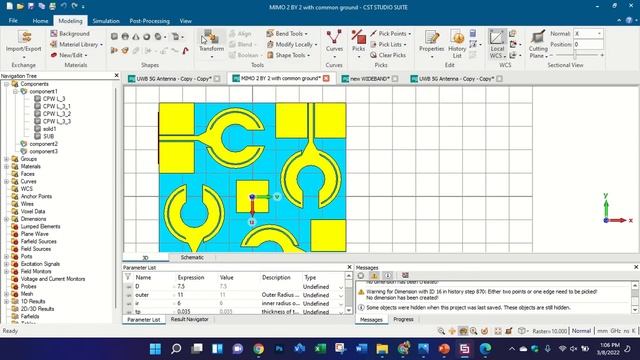This screenshot has width=640, height=360.
Task: Click Clear Picks button
Action: (388, 55)
